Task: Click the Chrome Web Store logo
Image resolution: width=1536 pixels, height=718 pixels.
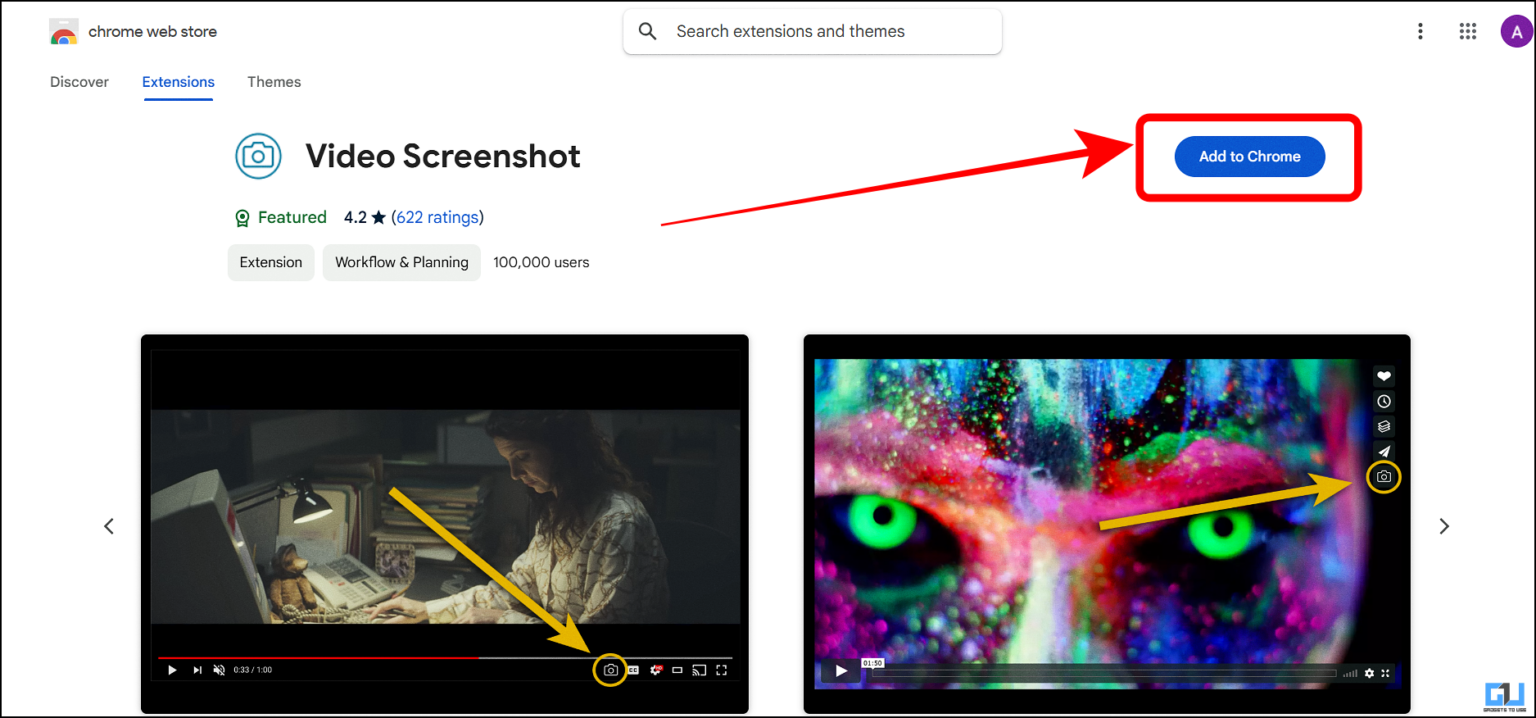Action: [64, 31]
